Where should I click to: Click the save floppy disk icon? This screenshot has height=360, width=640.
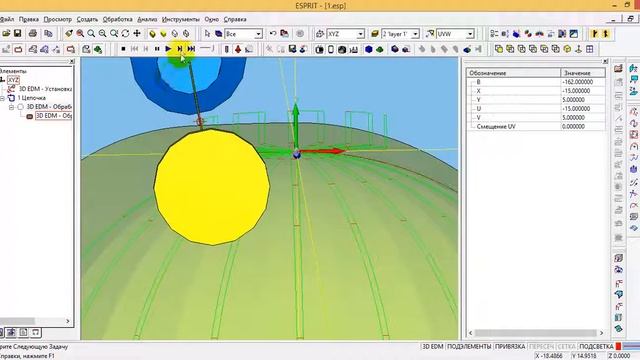pyautogui.click(x=18, y=33)
